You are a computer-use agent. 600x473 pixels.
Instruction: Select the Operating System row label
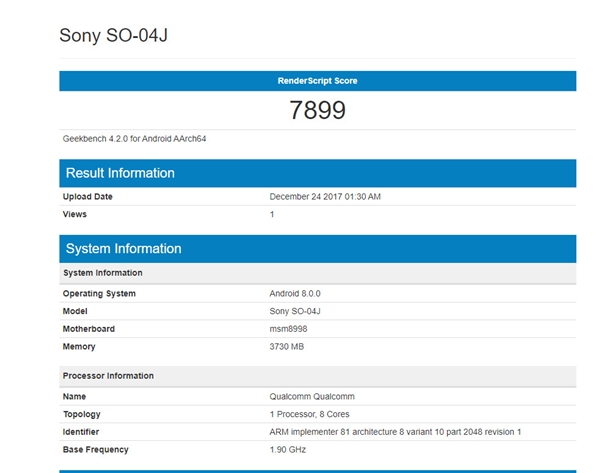pos(99,294)
